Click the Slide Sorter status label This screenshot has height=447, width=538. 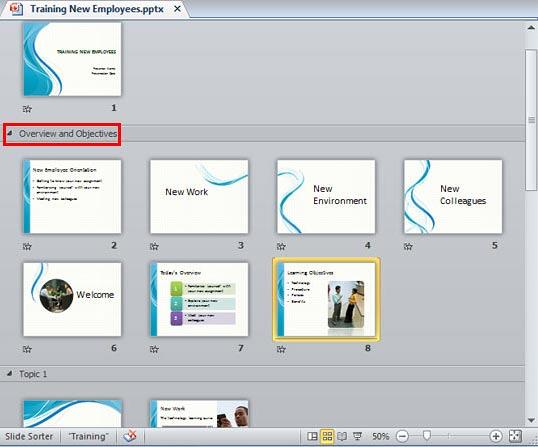29,436
